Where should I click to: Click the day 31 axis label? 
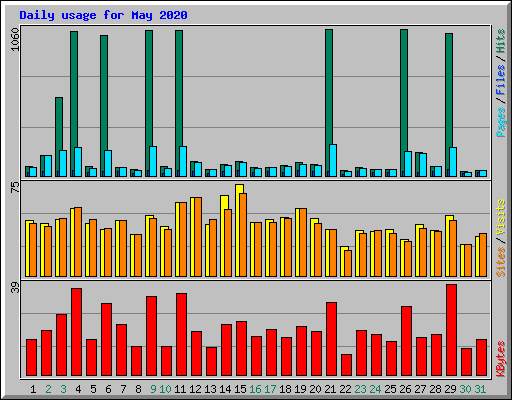480,389
